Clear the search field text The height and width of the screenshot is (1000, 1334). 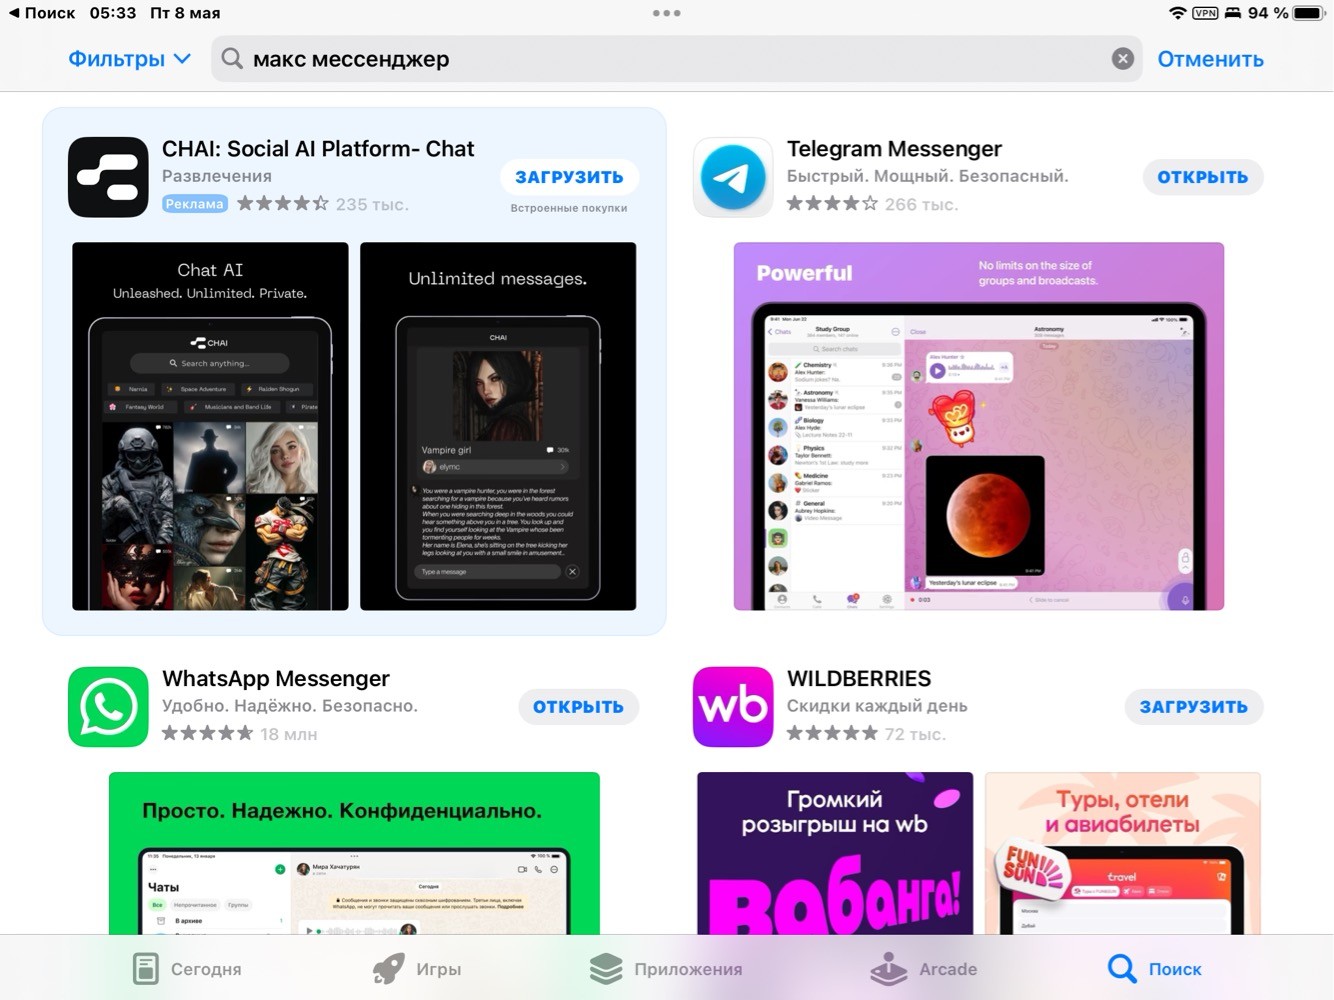(x=1123, y=59)
